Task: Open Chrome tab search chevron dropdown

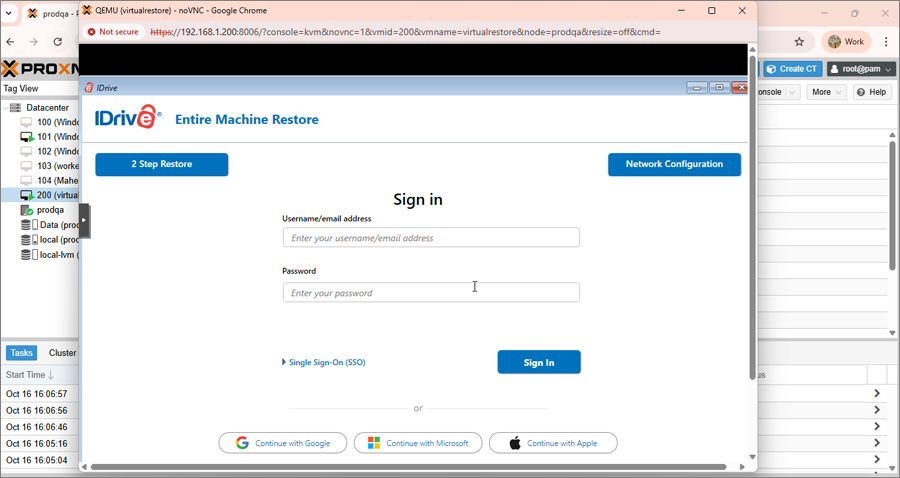Action: [9, 13]
